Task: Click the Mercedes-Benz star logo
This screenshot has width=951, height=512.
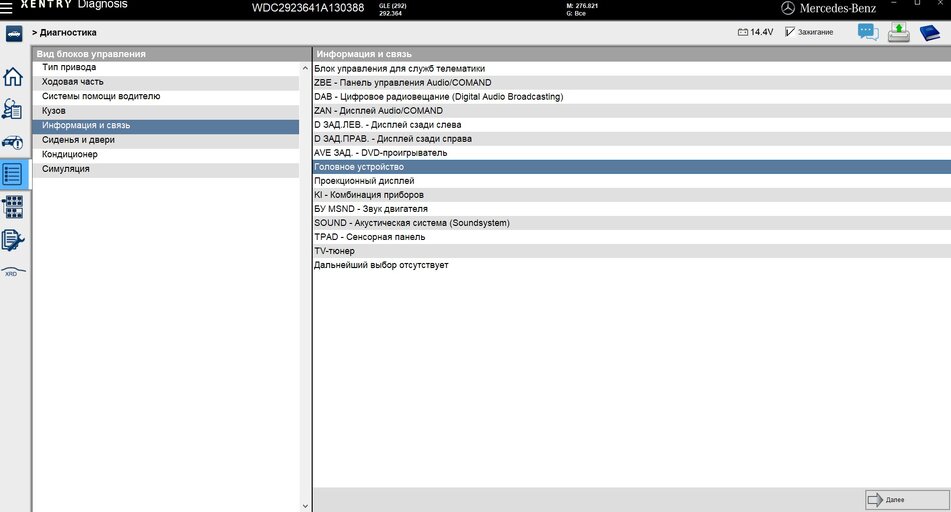Action: point(788,8)
